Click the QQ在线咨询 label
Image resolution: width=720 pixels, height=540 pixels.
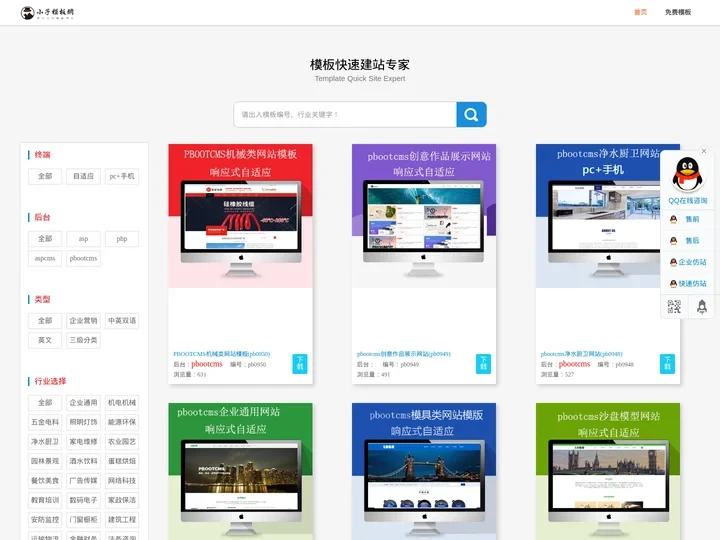coord(687,201)
